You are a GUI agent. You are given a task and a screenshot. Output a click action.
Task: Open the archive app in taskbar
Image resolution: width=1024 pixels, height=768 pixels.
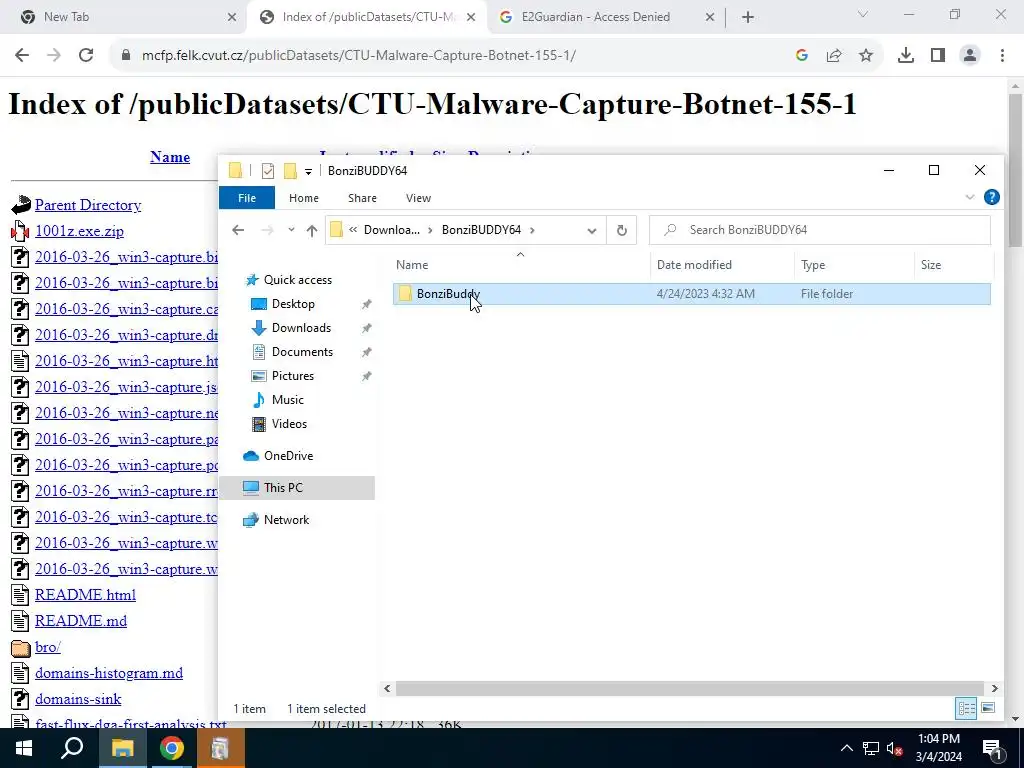pyautogui.click(x=220, y=748)
